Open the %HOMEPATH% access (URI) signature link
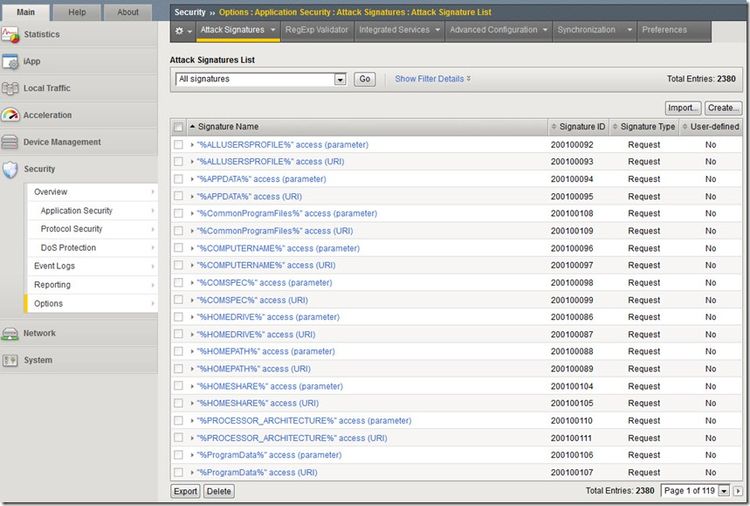750x506 pixels. click(x=256, y=369)
